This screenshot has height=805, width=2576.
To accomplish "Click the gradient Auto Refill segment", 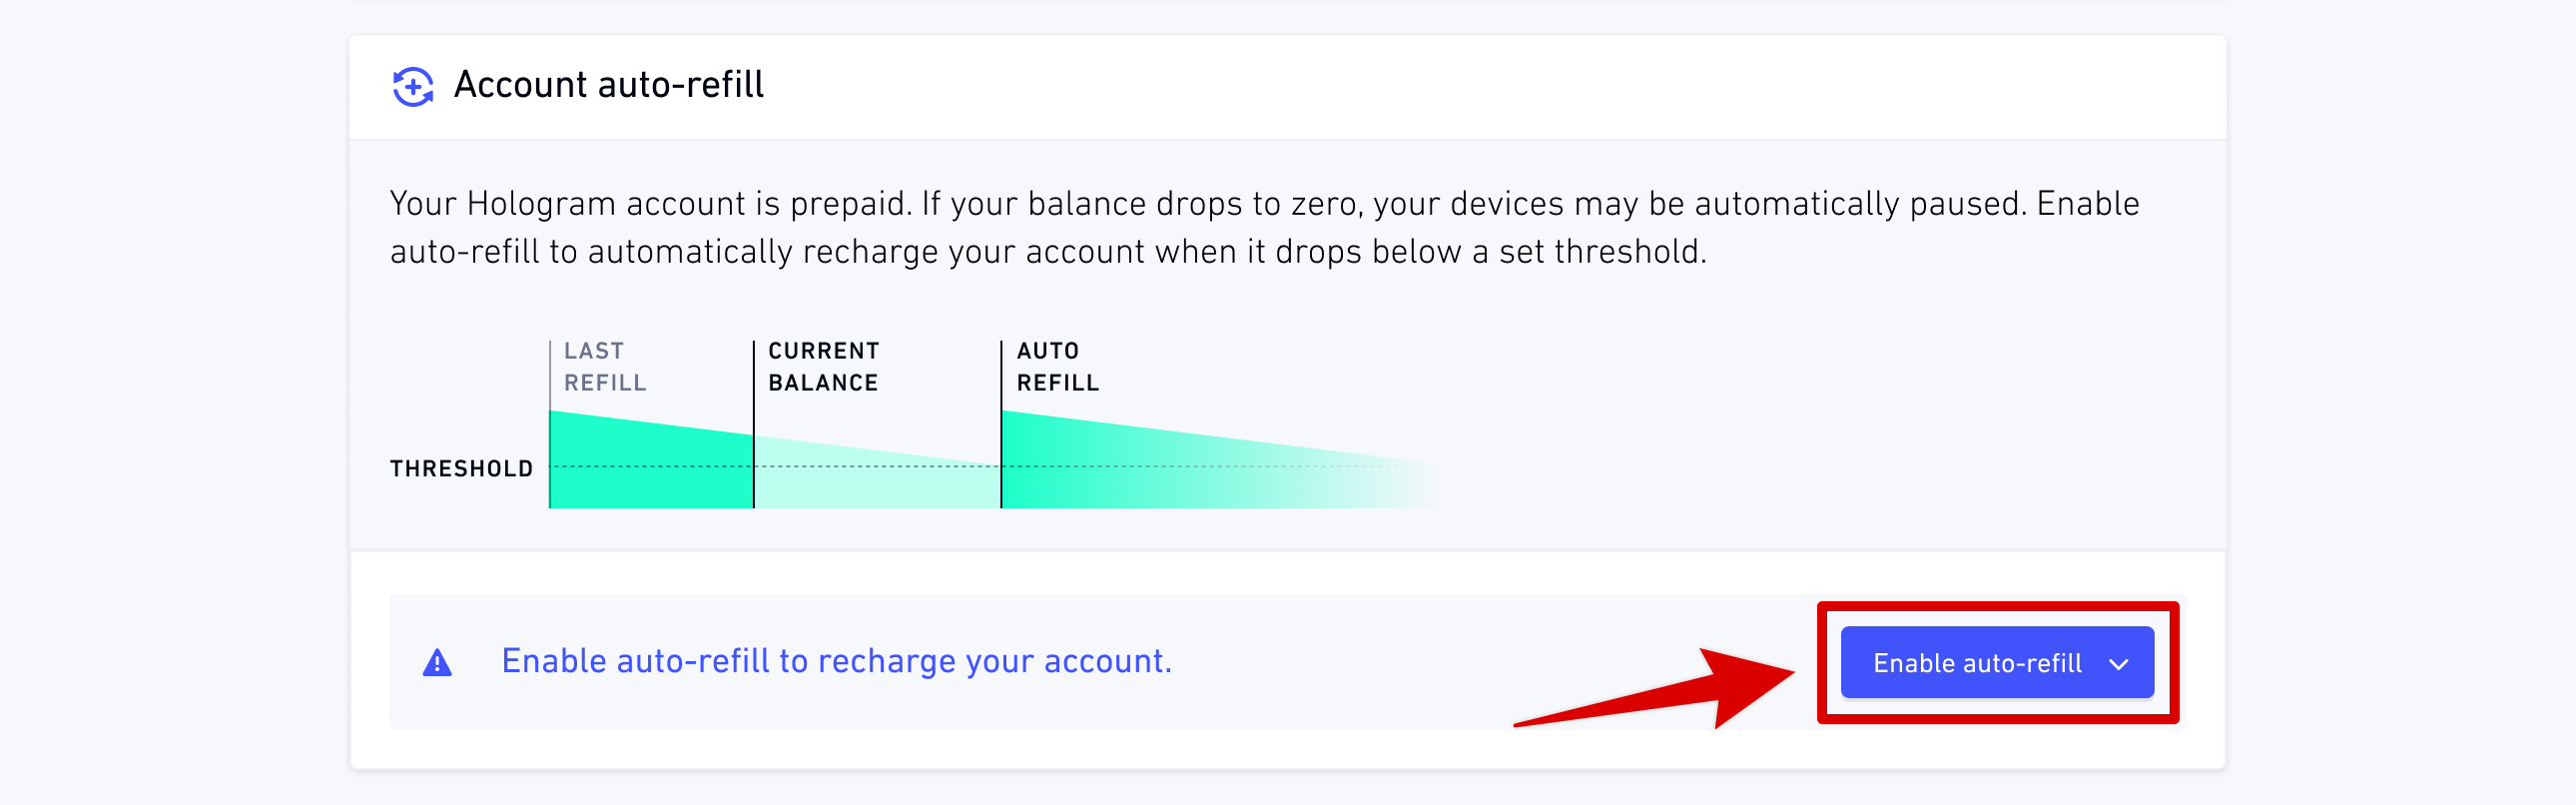I will click(x=1200, y=470).
